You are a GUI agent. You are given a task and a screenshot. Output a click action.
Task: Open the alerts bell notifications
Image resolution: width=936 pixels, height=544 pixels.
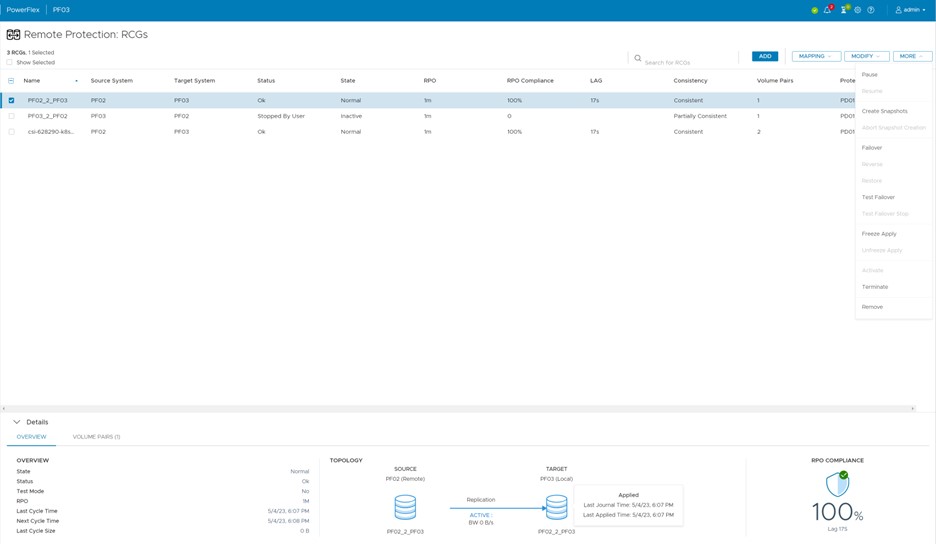pos(827,10)
